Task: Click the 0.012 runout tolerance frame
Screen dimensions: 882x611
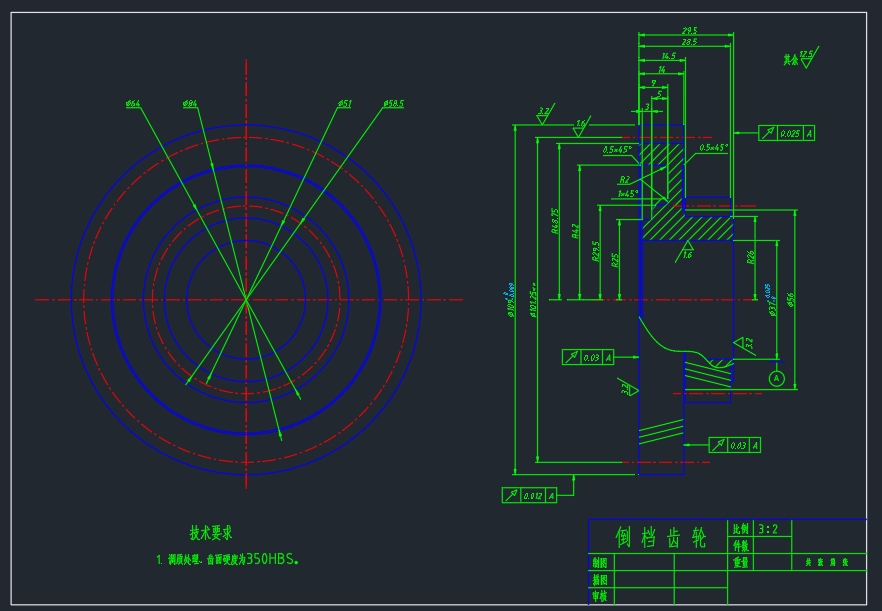Action: (529, 495)
